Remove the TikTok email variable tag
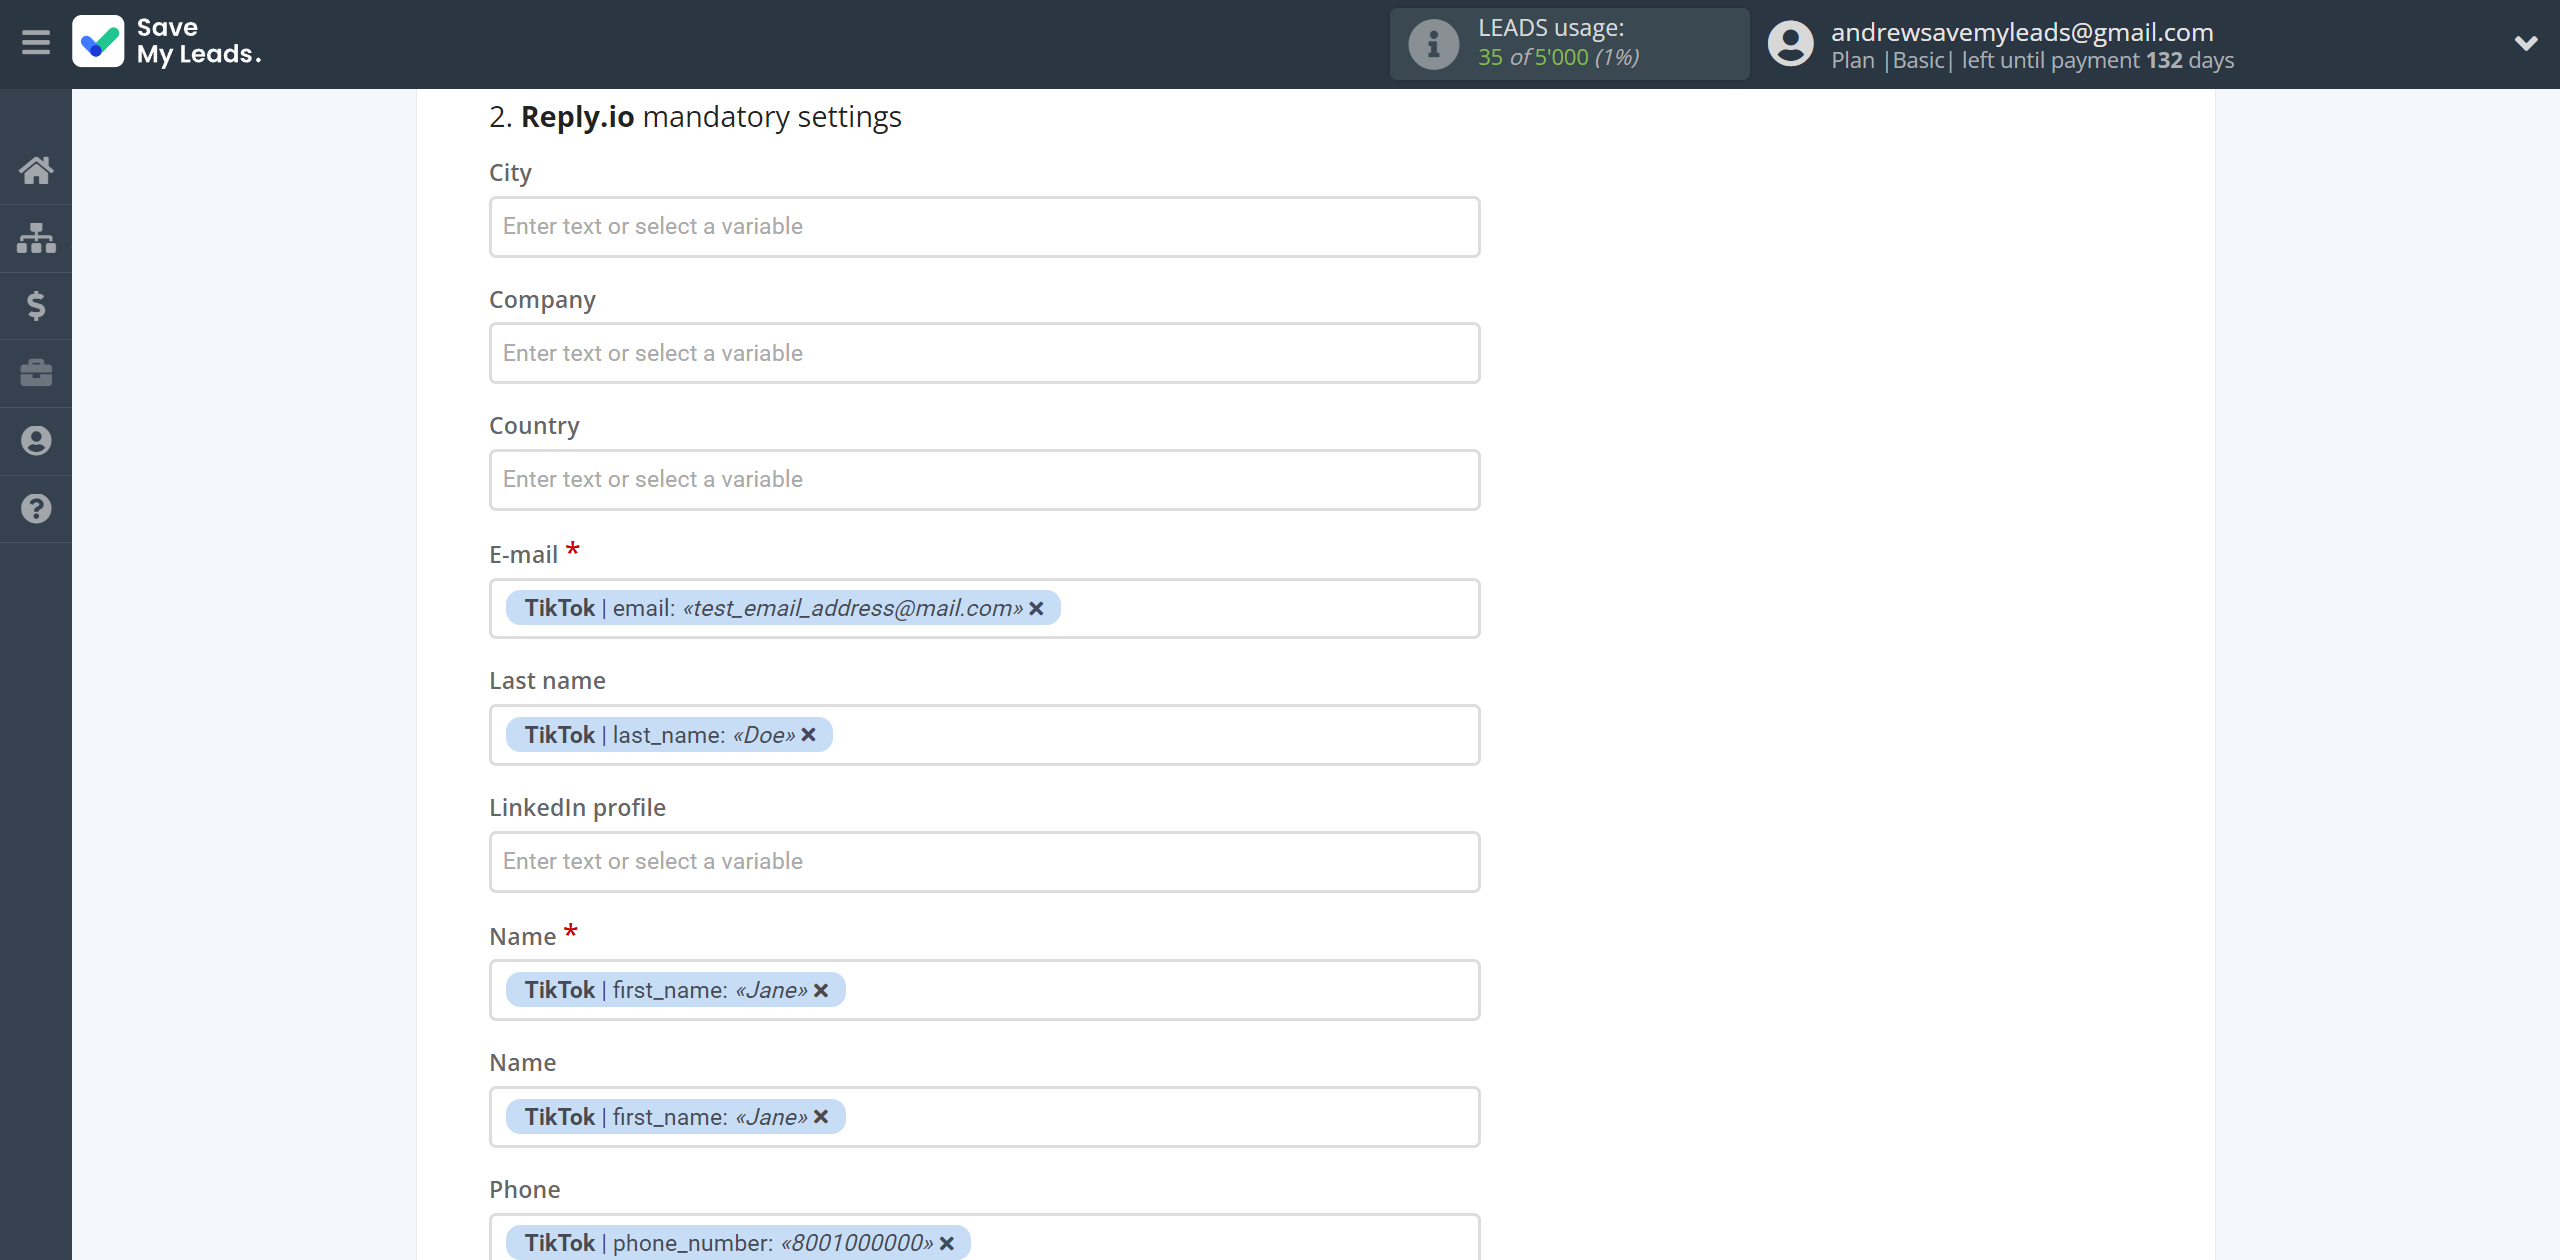Screen dimensions: 2560x1260 click(1036, 608)
